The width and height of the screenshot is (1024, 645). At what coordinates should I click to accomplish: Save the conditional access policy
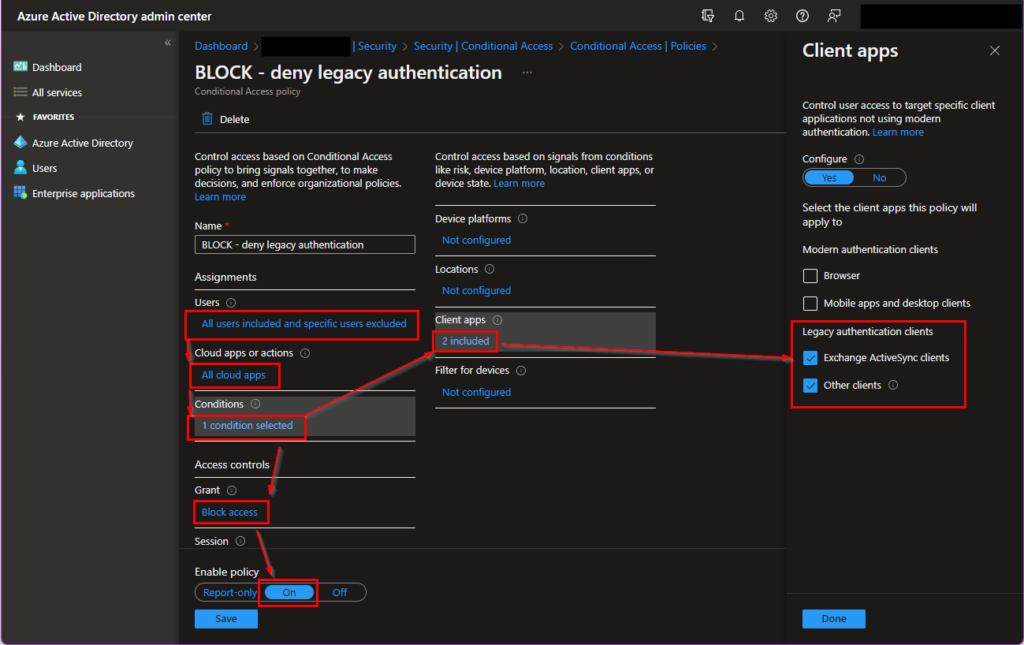226,619
